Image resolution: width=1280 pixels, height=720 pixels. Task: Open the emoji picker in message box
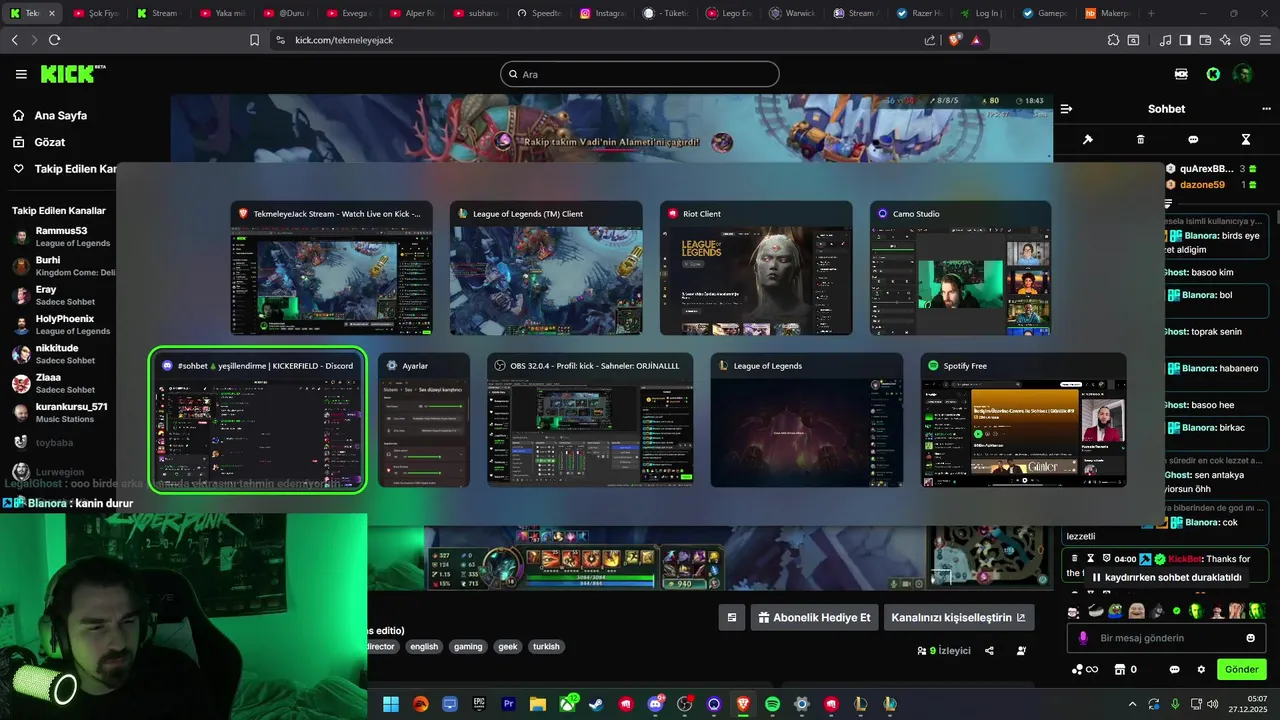coord(1250,638)
